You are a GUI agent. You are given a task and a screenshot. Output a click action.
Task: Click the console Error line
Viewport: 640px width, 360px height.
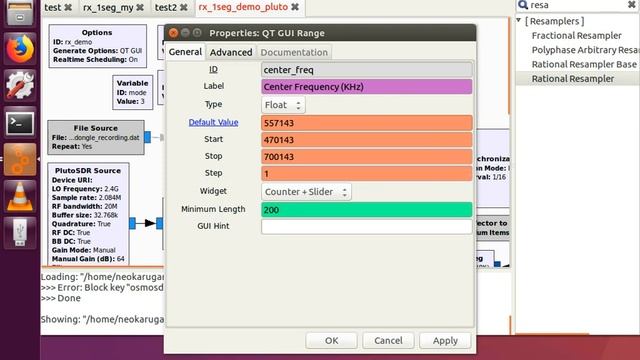[x=102, y=287]
